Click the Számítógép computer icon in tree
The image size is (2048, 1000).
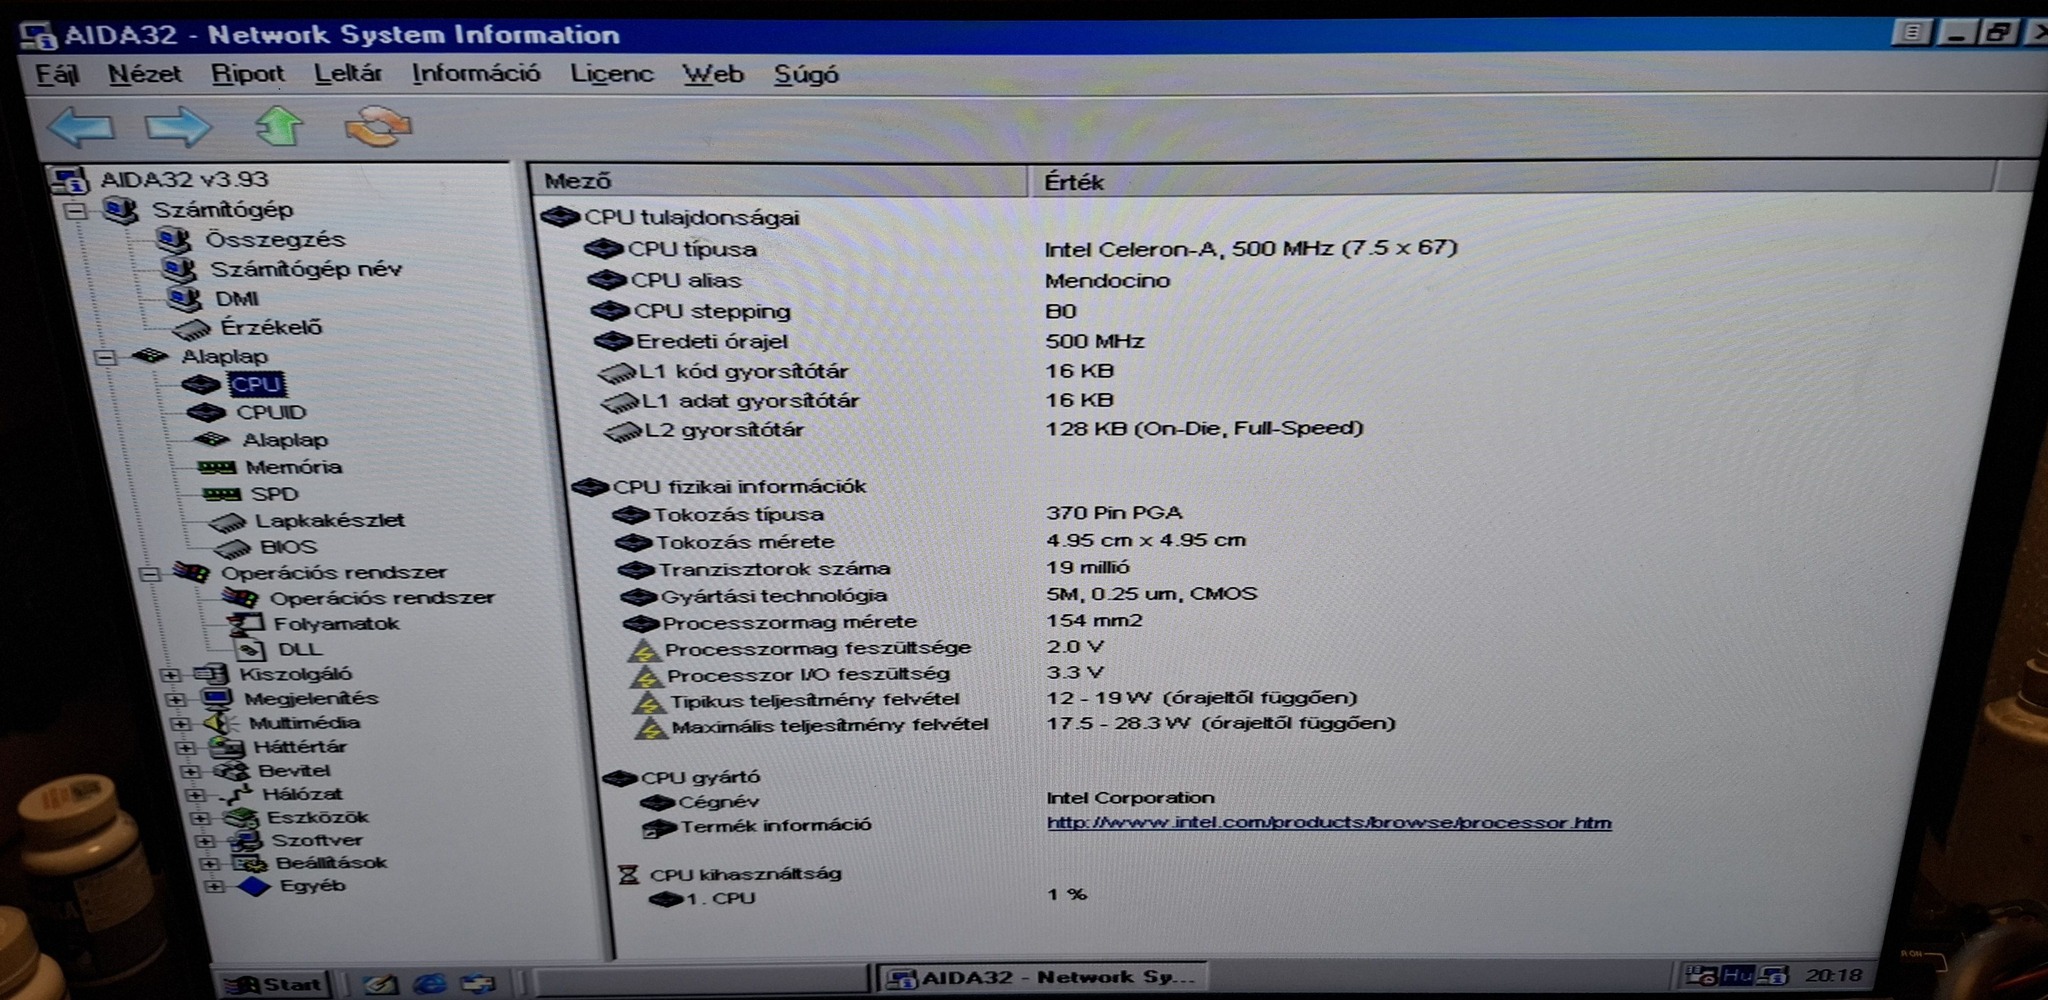click(120, 210)
